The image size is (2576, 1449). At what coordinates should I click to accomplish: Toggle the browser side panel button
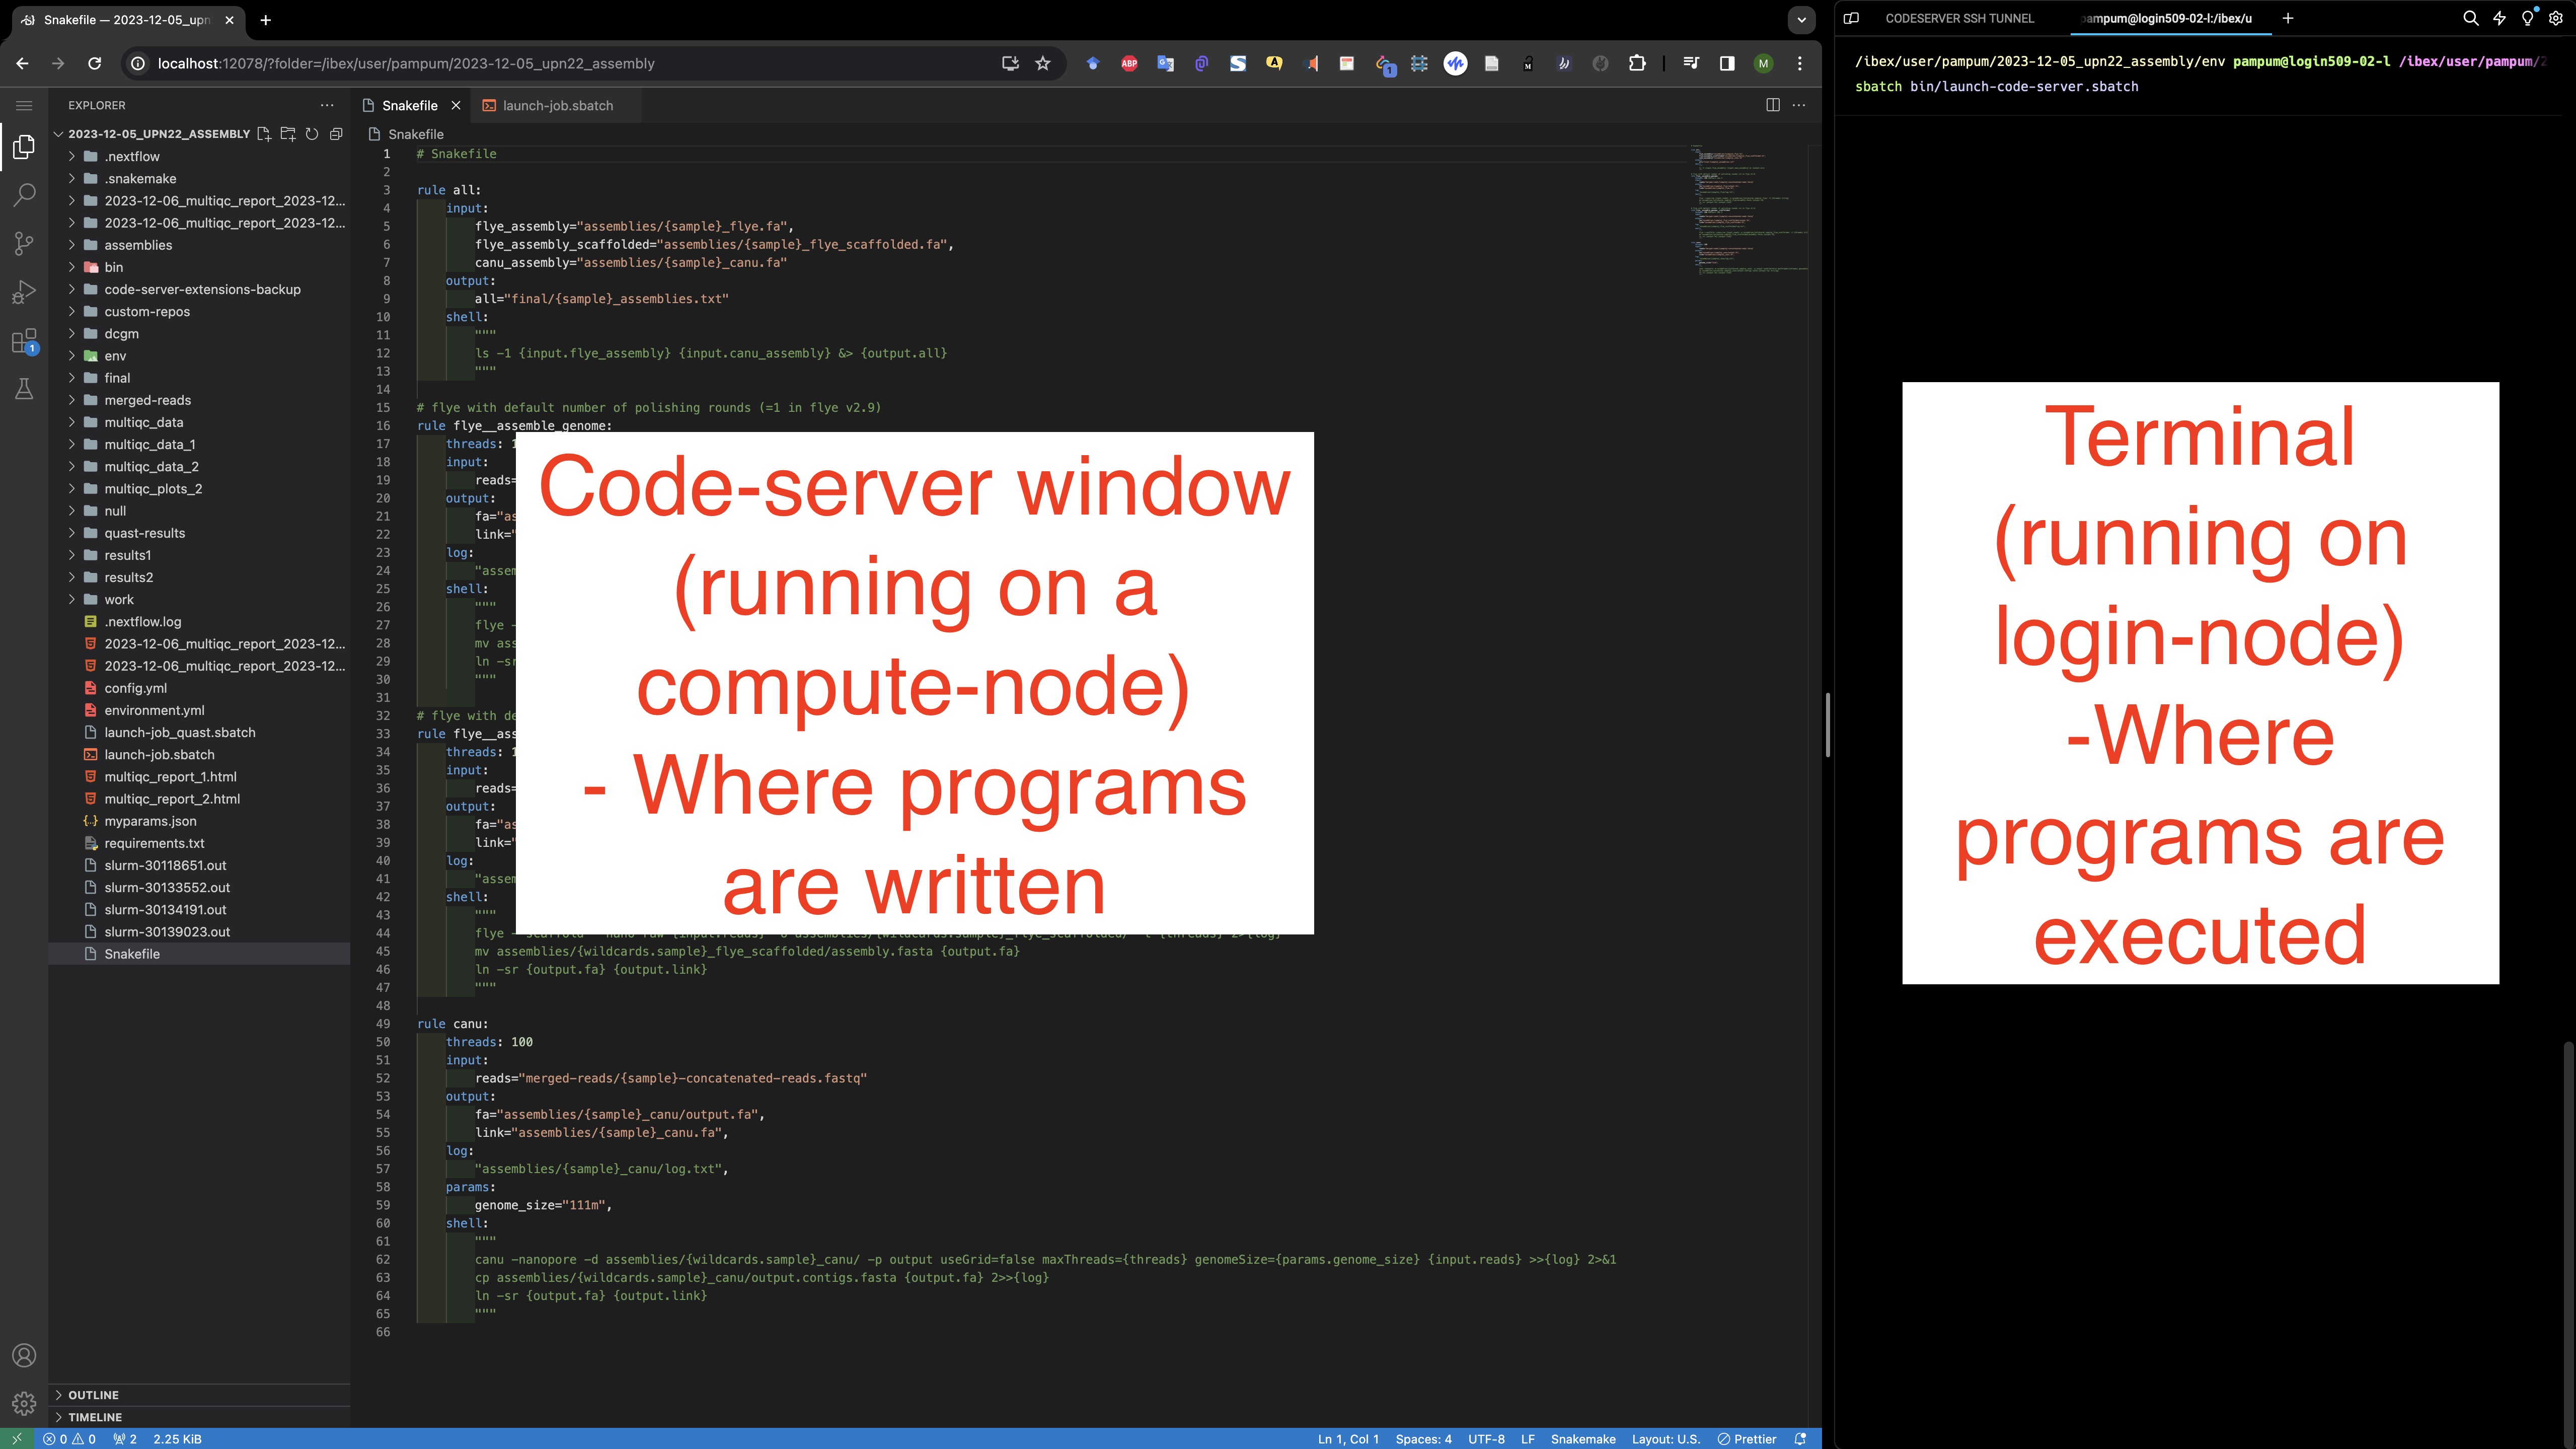[1726, 63]
